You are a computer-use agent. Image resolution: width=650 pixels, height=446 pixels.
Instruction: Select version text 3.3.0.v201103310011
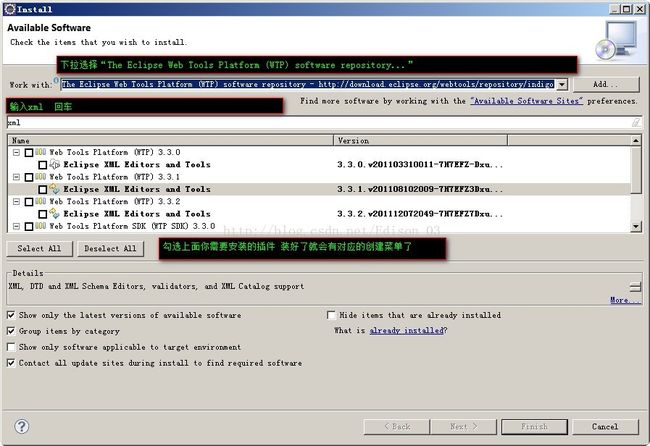(420, 165)
